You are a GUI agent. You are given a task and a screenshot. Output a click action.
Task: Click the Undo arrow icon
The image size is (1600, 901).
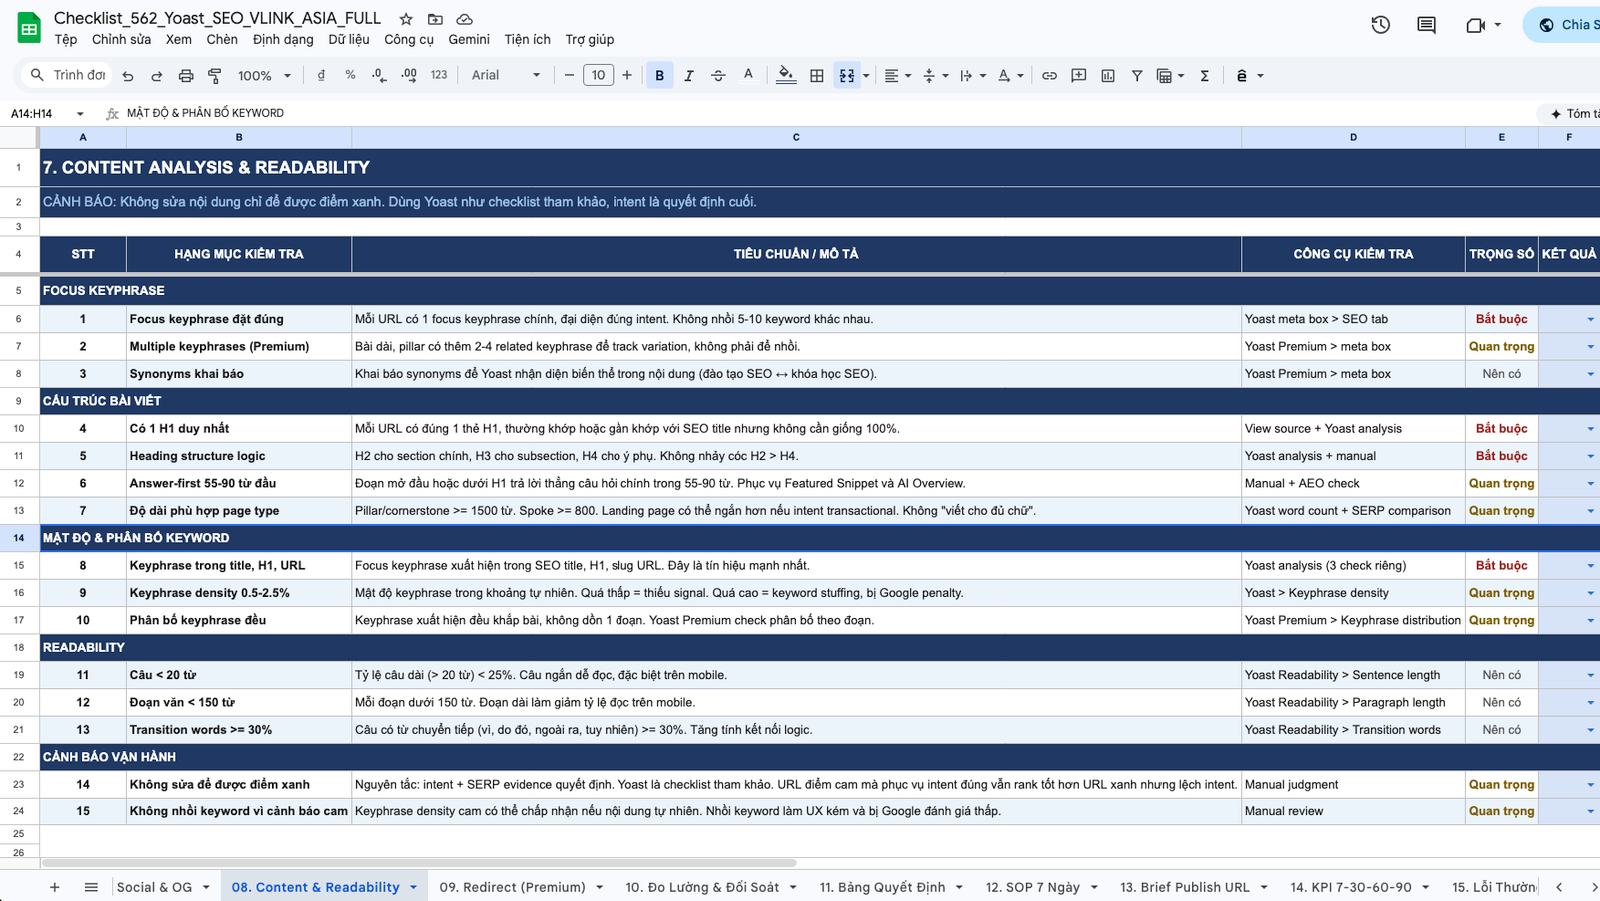[x=128, y=76]
